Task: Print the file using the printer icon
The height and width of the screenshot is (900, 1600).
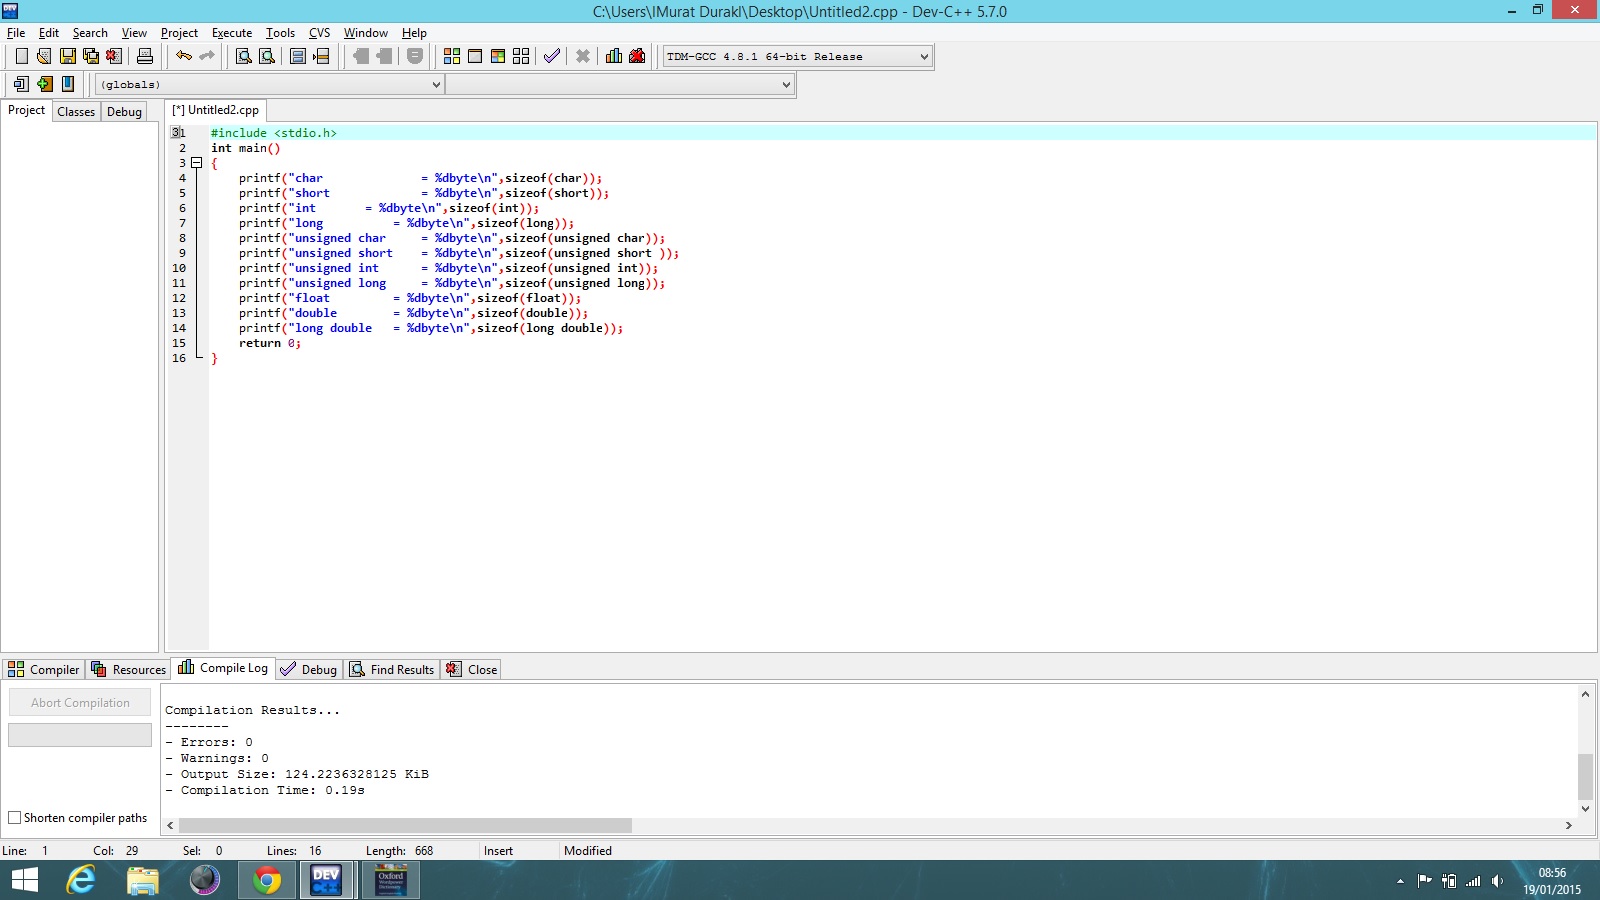Action: click(145, 56)
